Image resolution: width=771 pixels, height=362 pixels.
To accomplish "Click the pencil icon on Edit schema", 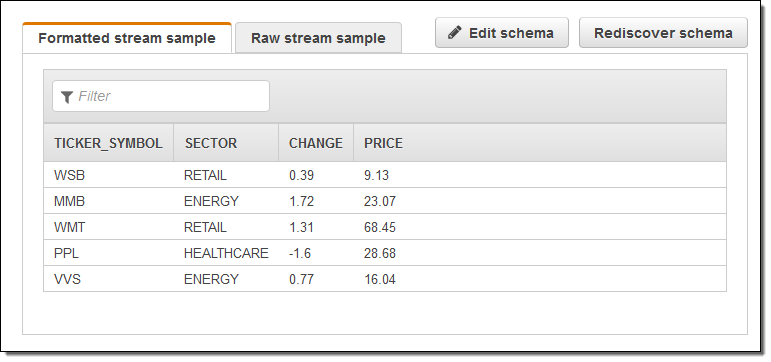I will point(455,33).
